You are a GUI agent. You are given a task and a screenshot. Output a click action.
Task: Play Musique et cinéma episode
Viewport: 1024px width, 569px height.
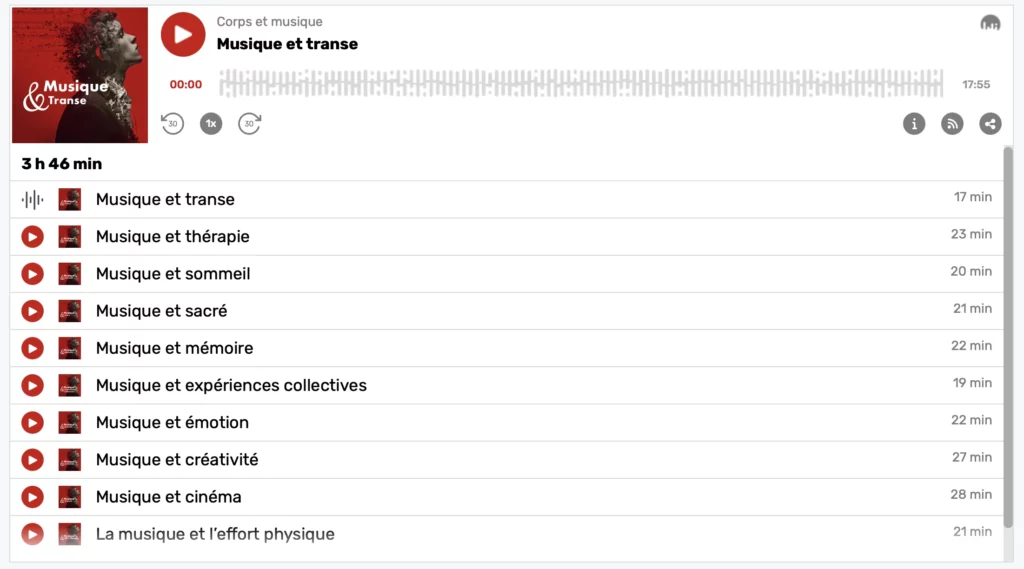[x=33, y=497]
